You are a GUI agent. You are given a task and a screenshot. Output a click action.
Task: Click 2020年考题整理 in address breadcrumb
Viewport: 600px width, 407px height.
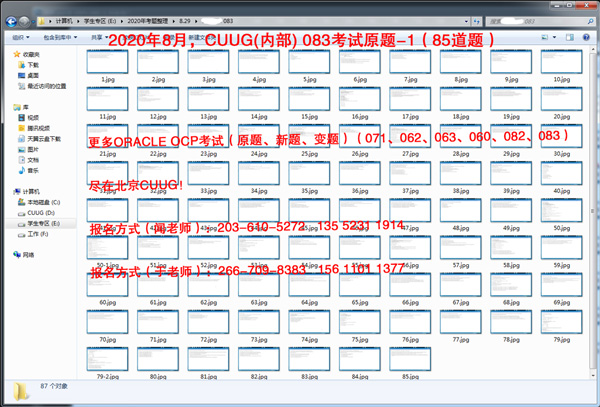coord(148,21)
